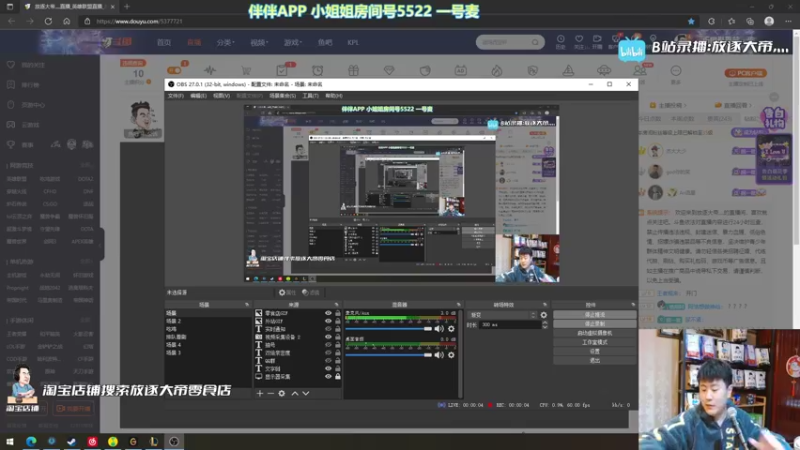Toggle the lock on 零食店GIF source

point(338,313)
